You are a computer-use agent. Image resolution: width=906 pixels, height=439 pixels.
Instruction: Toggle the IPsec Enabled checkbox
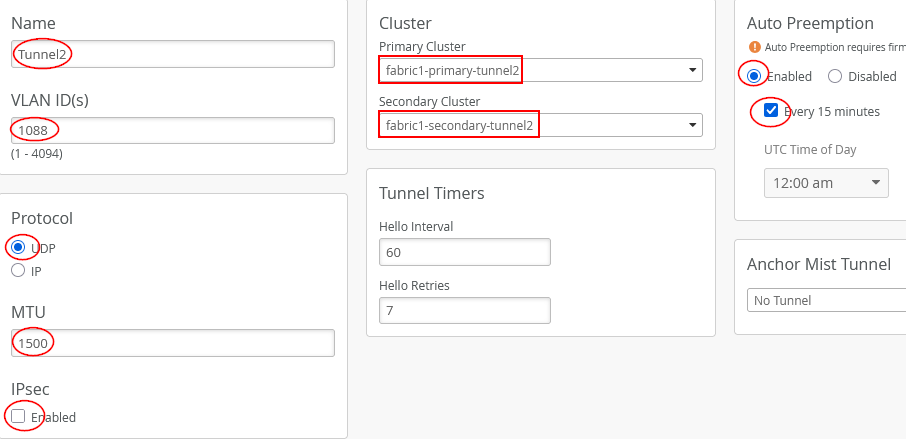tap(18, 416)
